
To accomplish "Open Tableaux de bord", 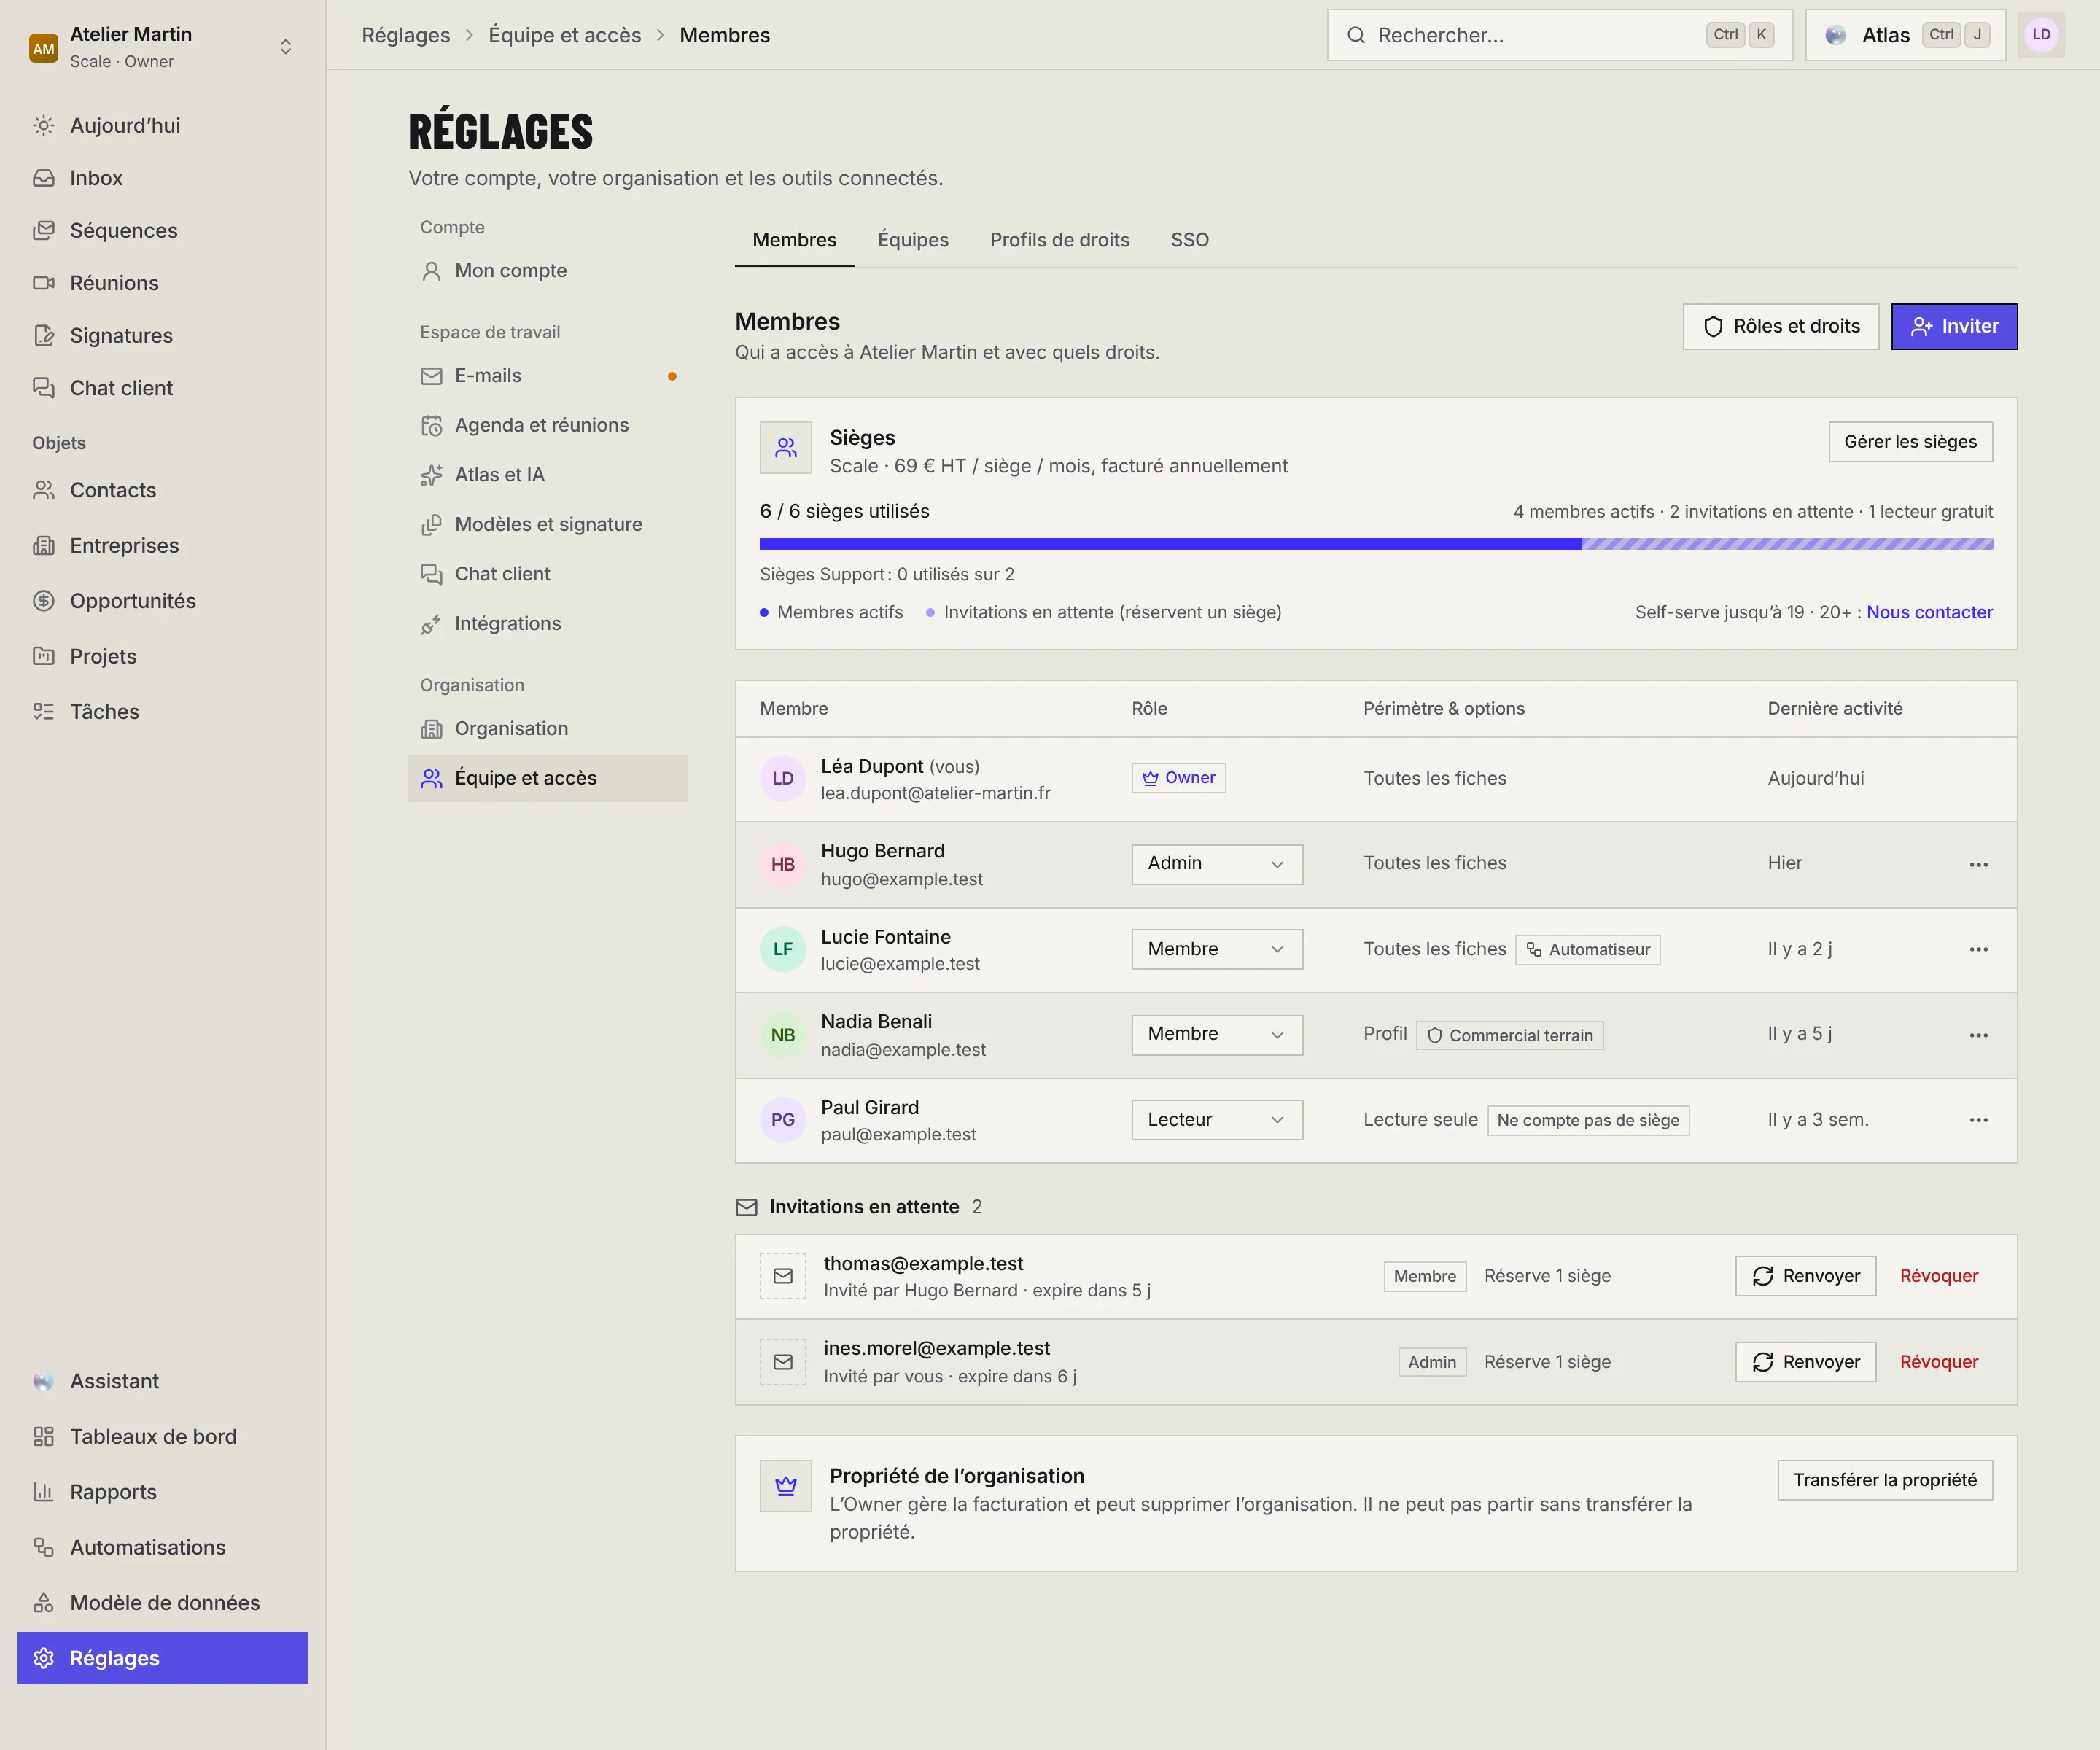I will (162, 1437).
